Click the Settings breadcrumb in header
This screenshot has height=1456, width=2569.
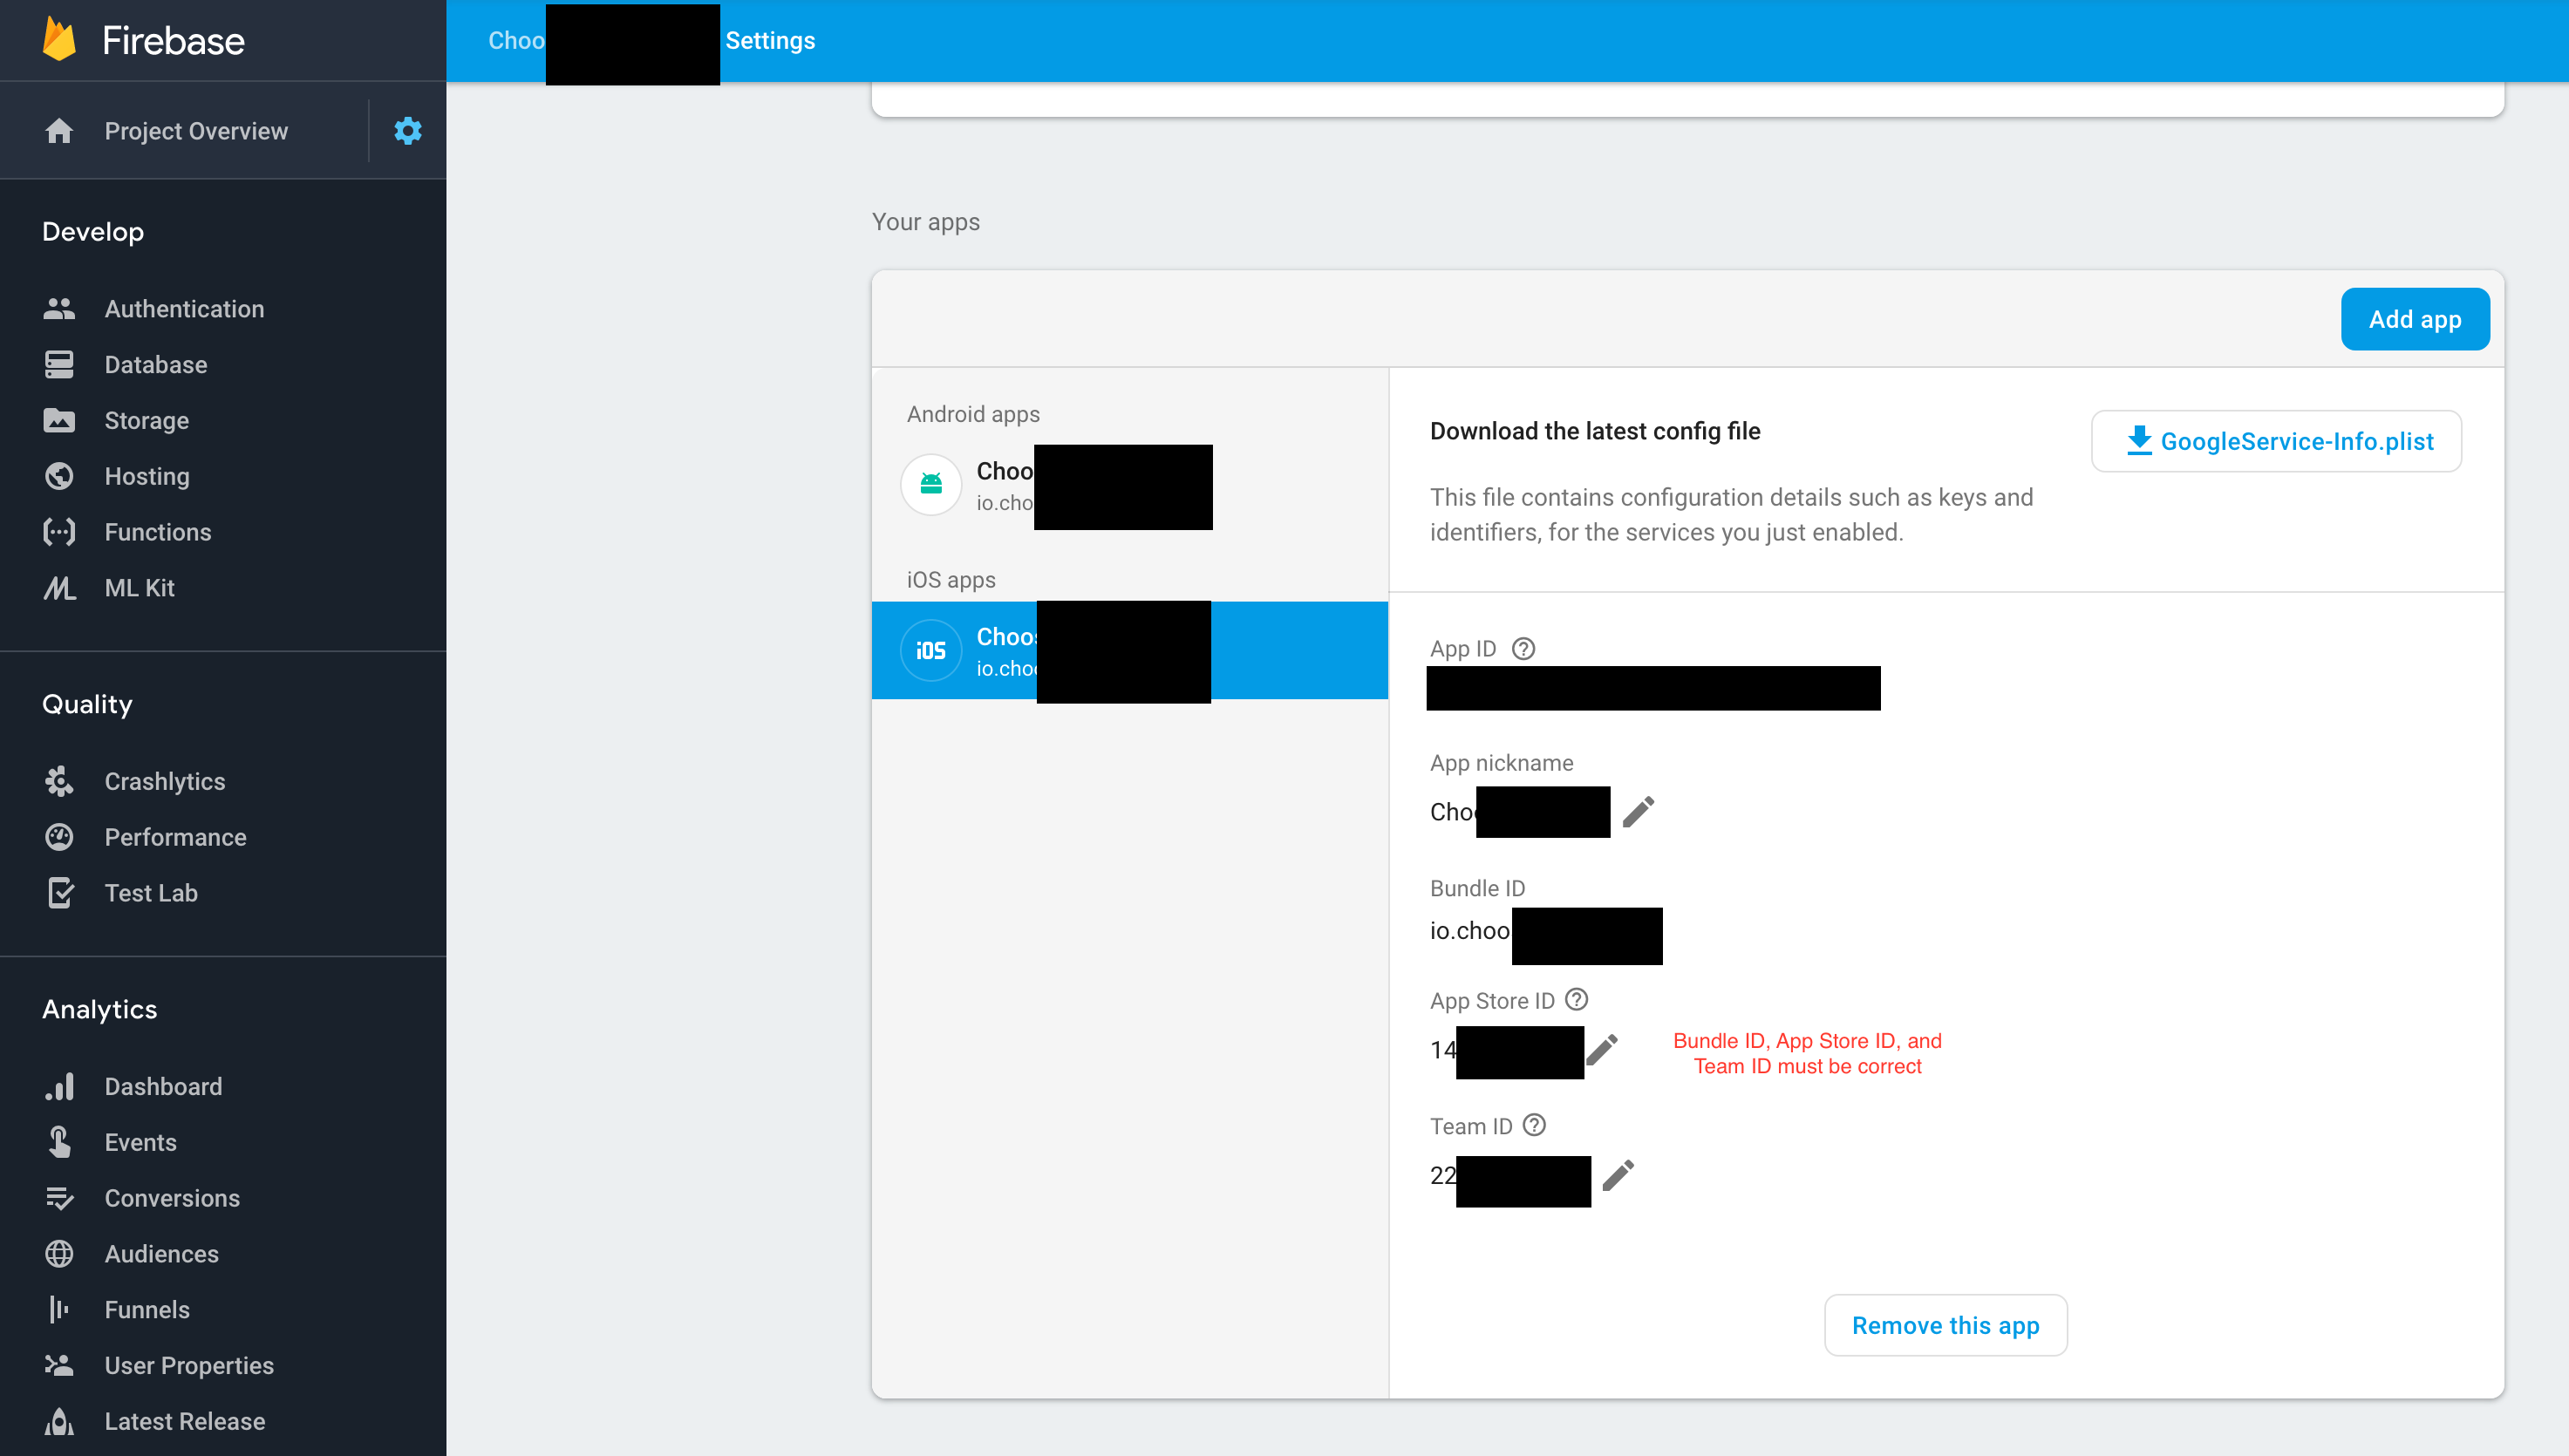pos(770,40)
